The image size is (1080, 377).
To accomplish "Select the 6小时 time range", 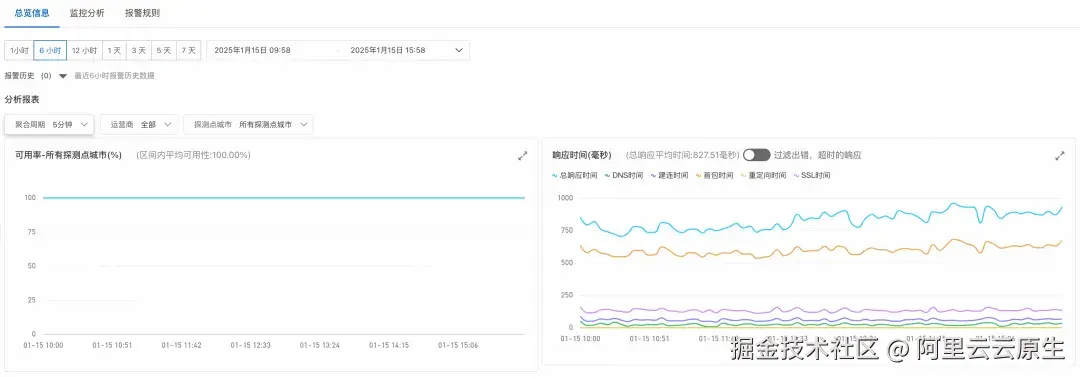I will [x=50, y=50].
